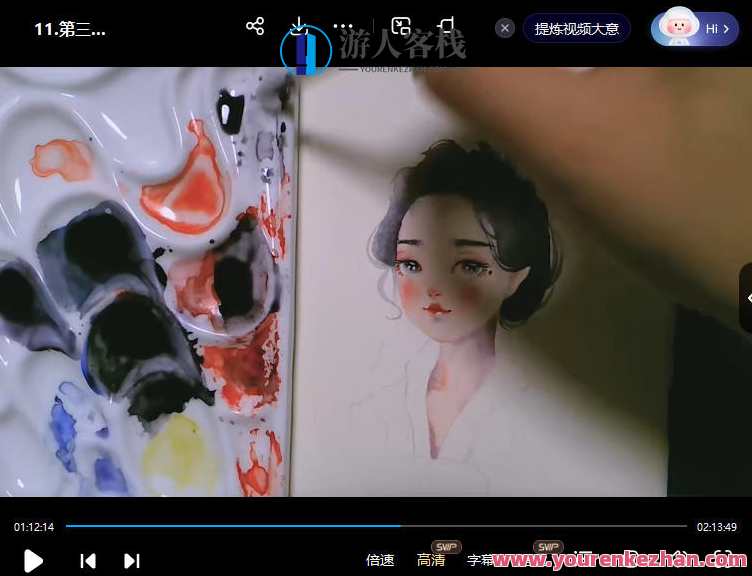Click 提炼视频大意 summary button
This screenshot has width=752, height=576.
coord(576,28)
